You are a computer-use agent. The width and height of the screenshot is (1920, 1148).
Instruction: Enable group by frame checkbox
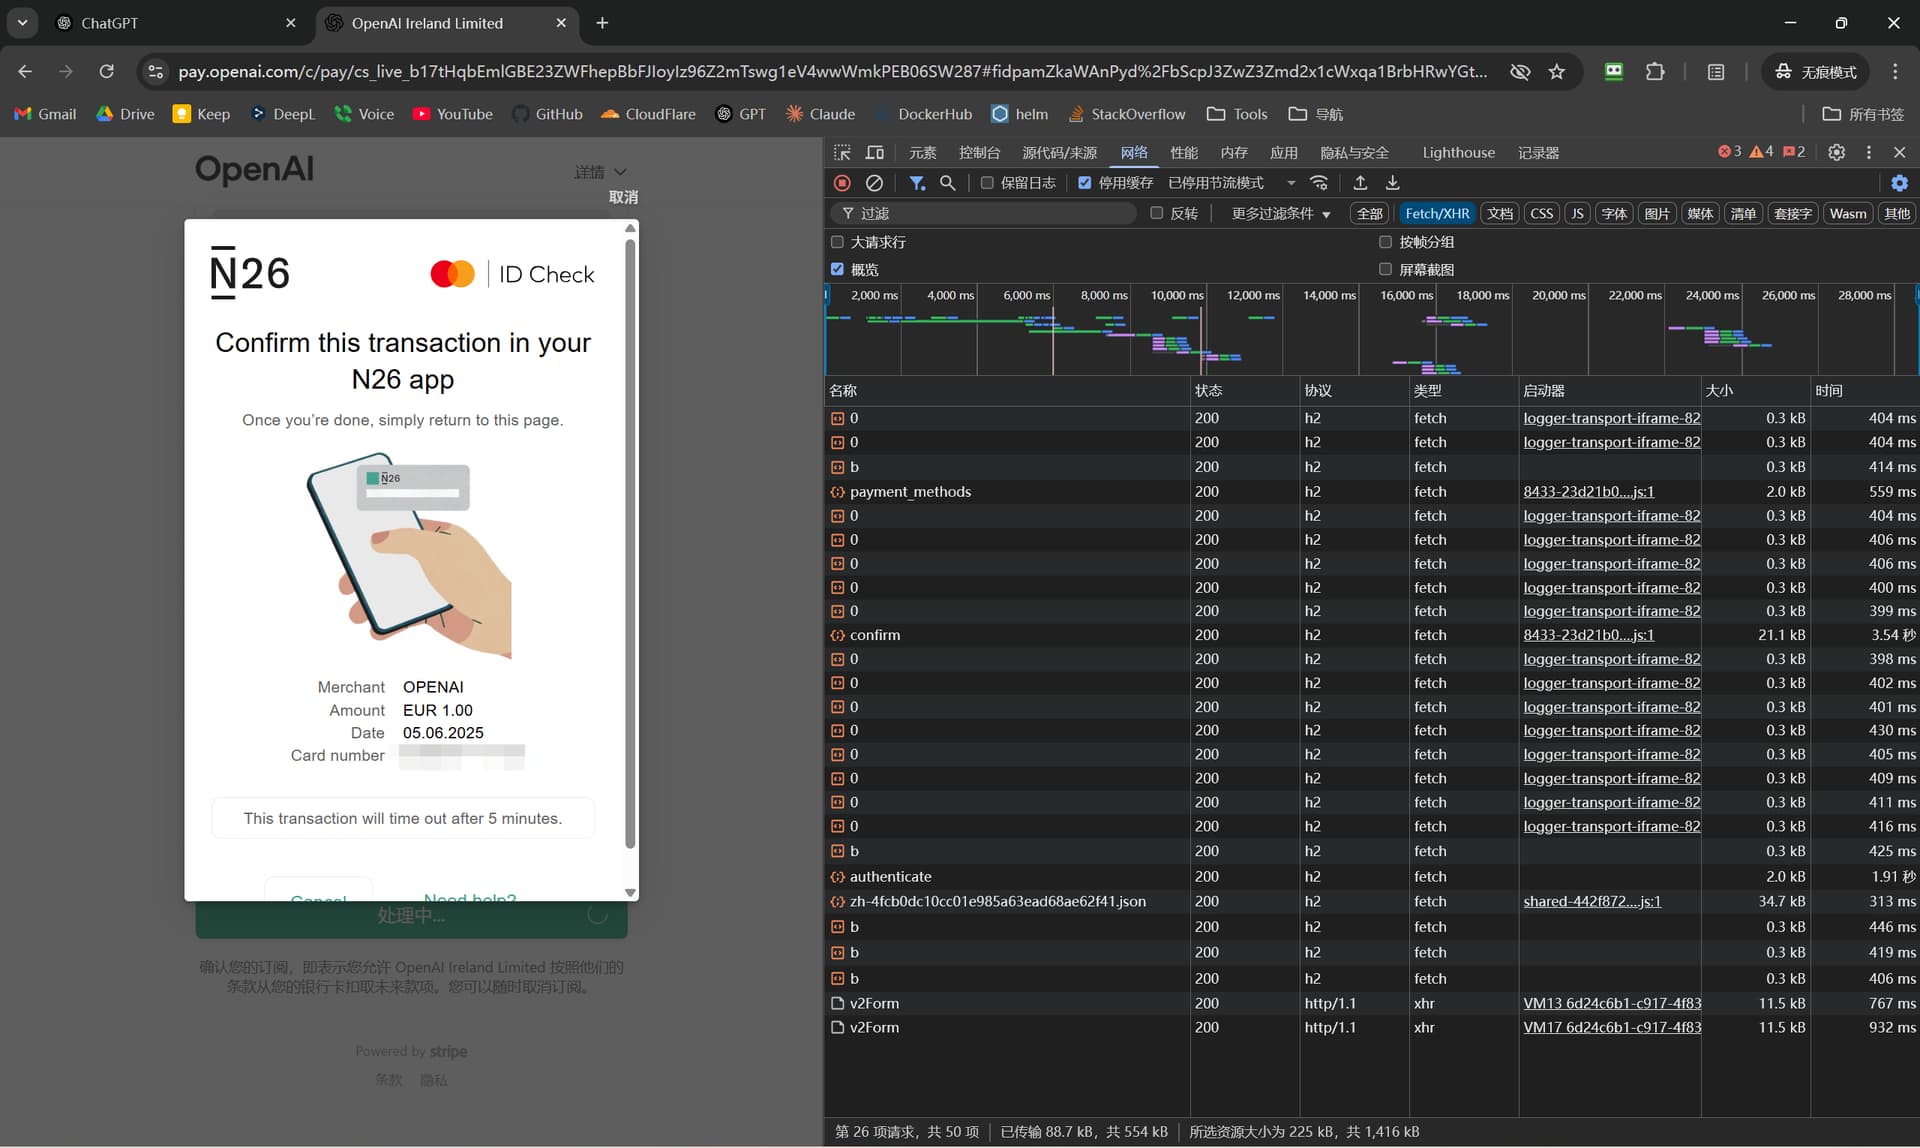click(x=1386, y=242)
